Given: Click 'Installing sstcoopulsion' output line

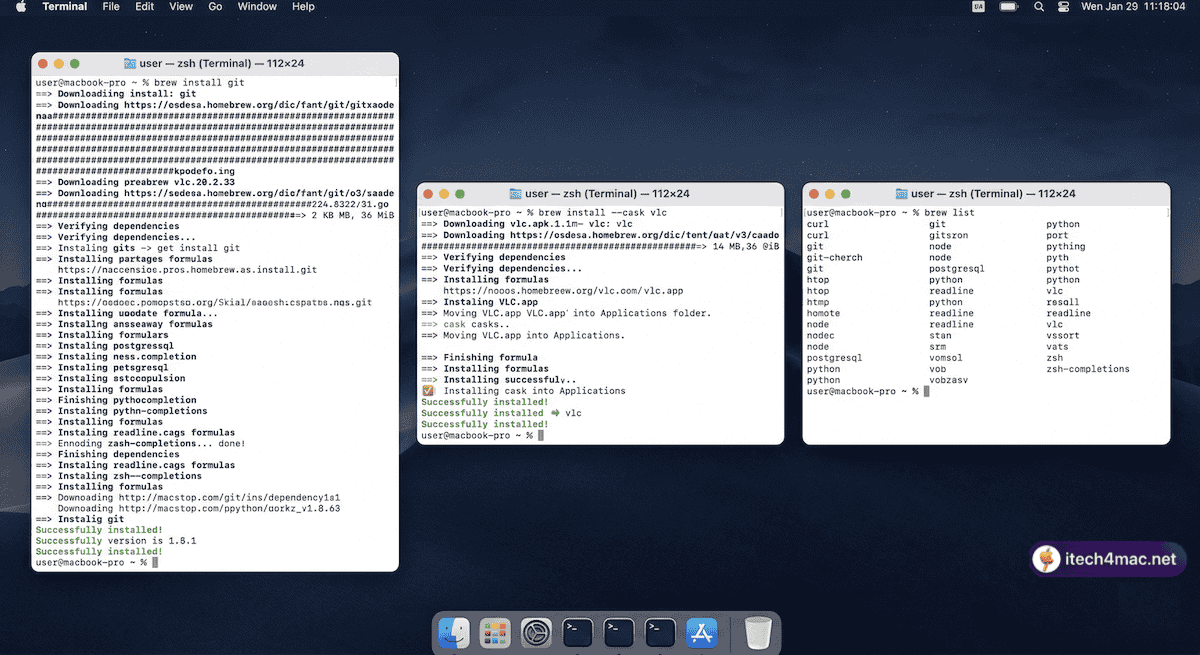Looking at the screenshot, I should [x=110, y=379].
